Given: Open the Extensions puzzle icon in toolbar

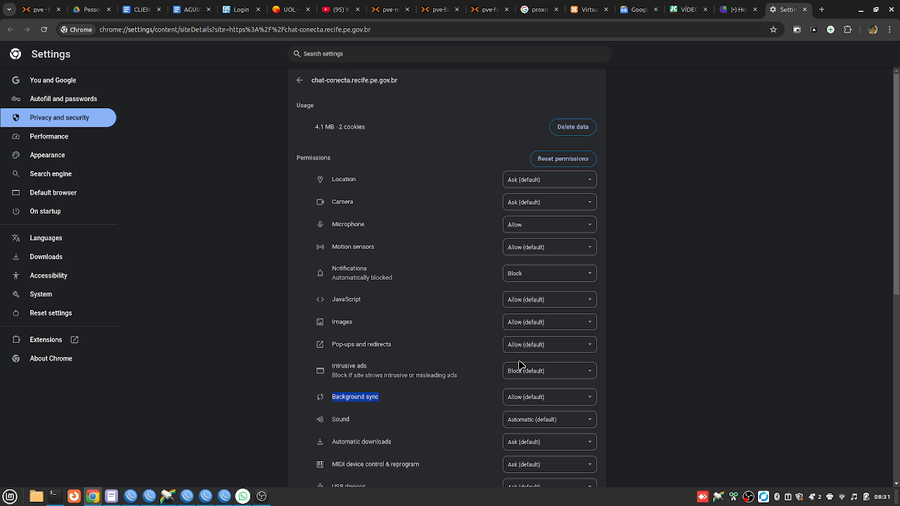Looking at the screenshot, I should point(848,29).
